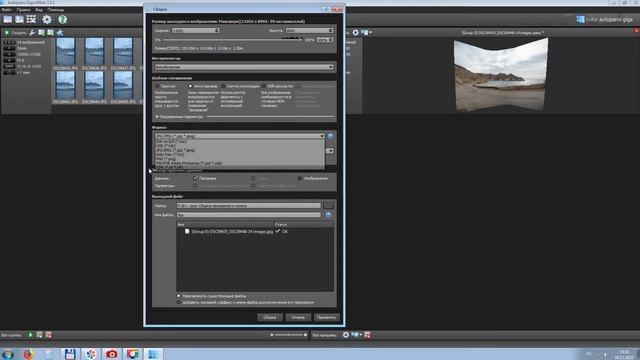Toggle the Изображения checkbox
The width and height of the screenshot is (640, 360).
[x=300, y=178]
